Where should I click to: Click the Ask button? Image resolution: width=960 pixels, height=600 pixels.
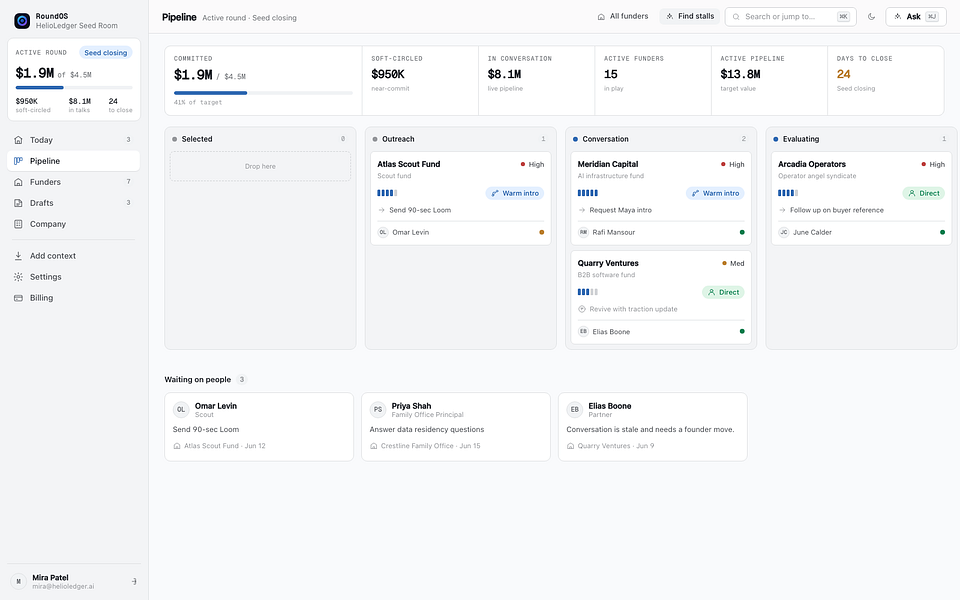point(916,17)
